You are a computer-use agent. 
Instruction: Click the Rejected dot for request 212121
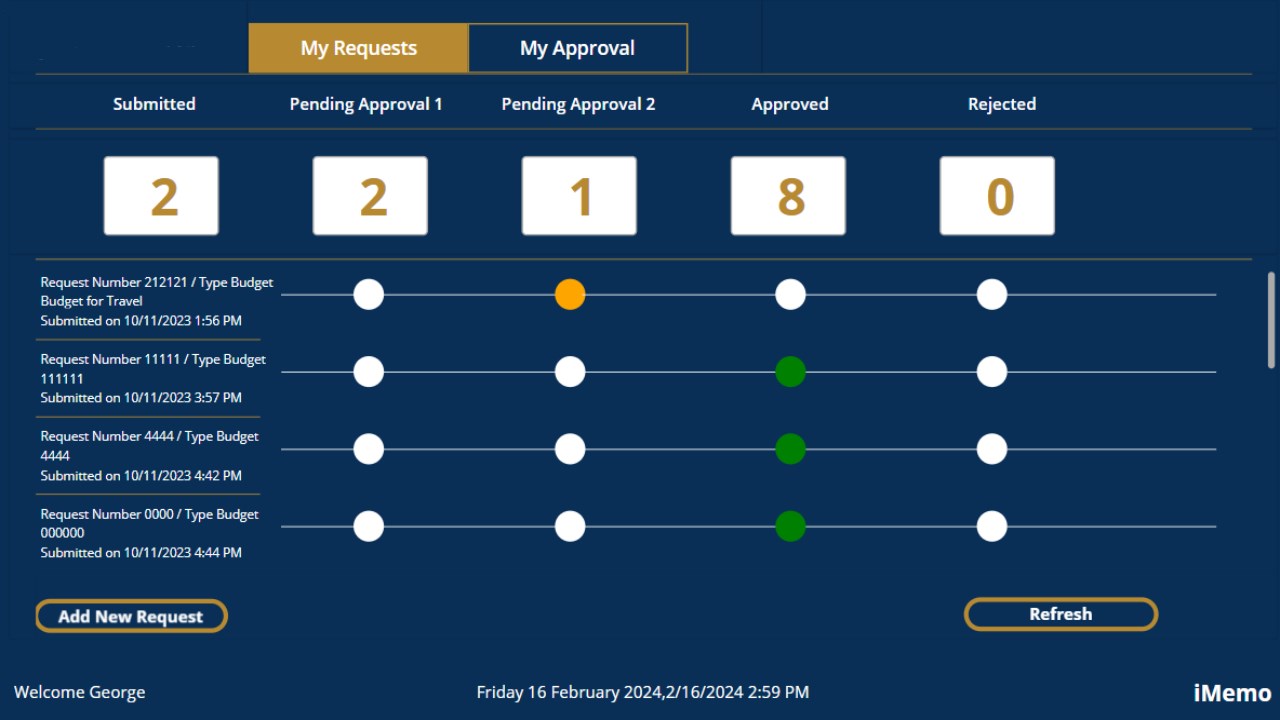coord(992,294)
